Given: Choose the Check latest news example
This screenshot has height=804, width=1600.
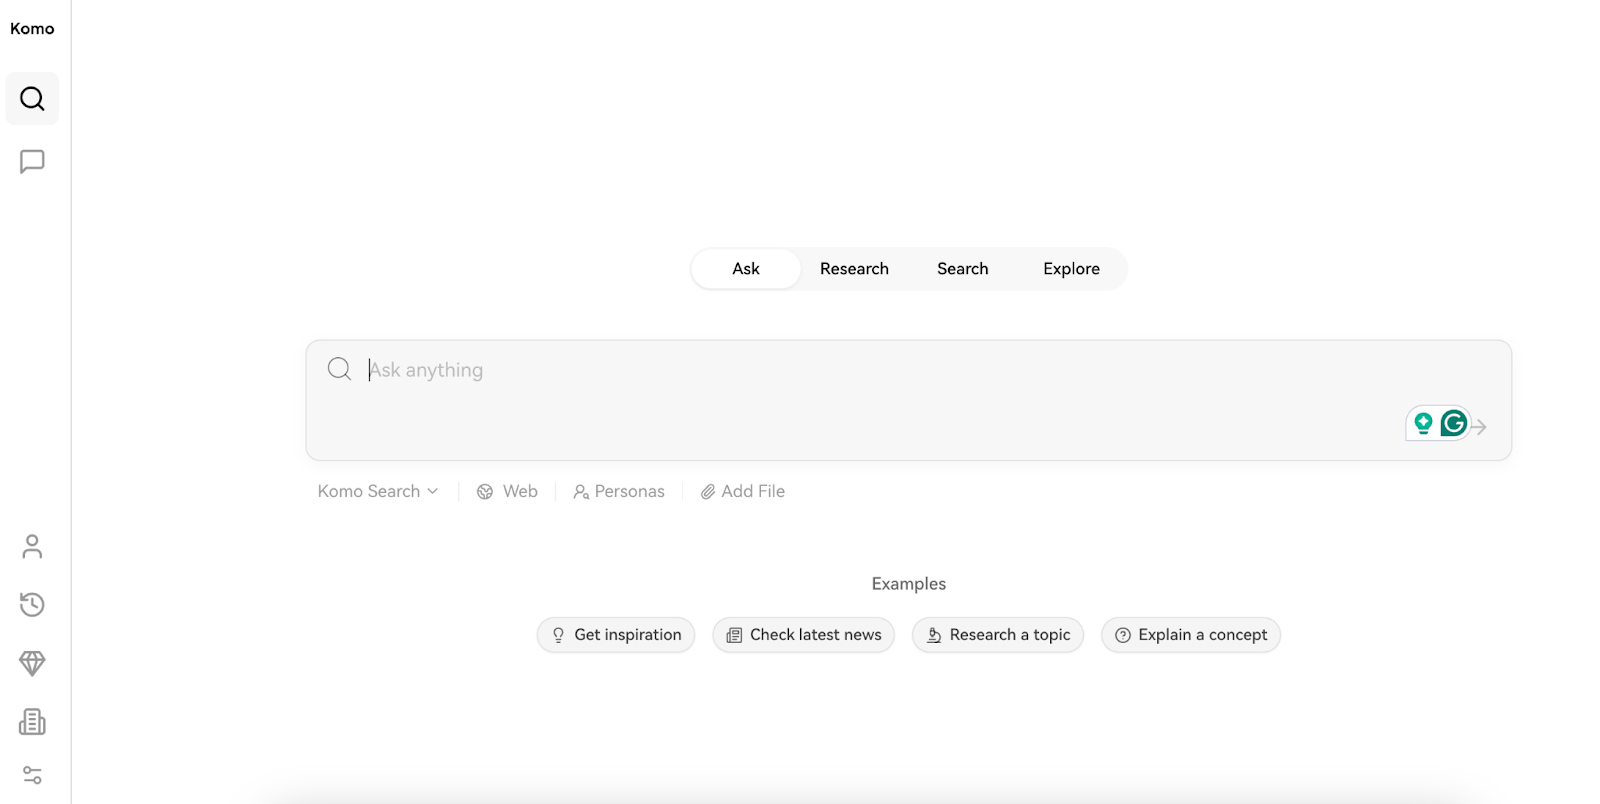Looking at the screenshot, I should pos(804,635).
